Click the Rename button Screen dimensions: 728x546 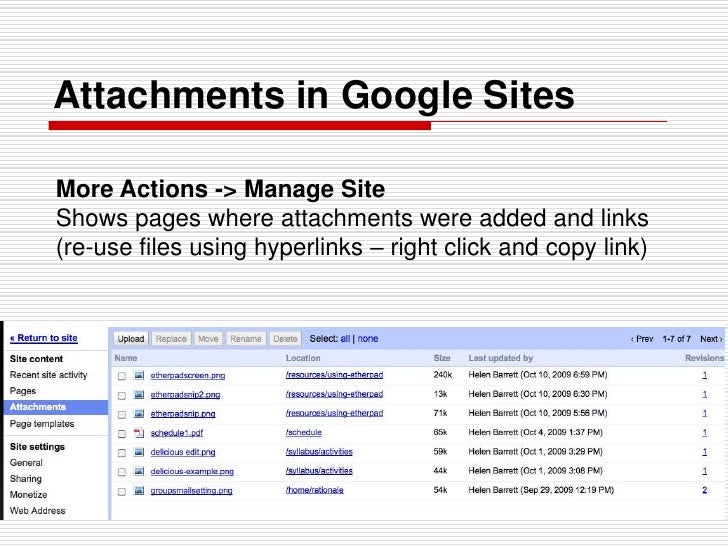[246, 338]
